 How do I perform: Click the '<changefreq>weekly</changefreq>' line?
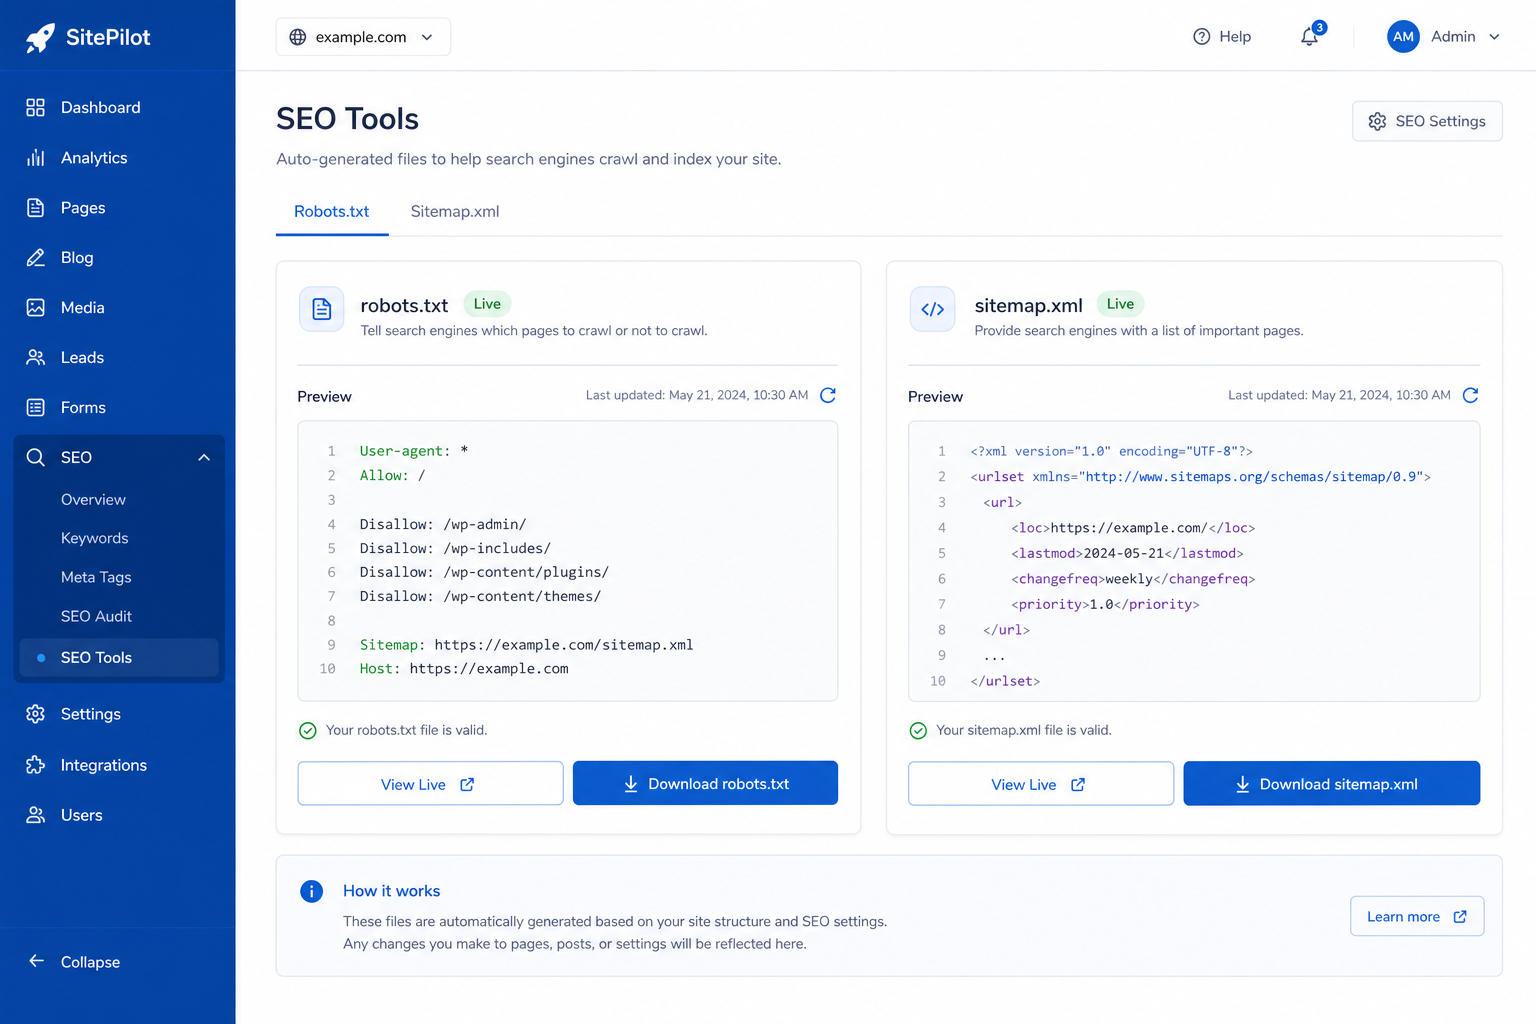pos(1133,579)
